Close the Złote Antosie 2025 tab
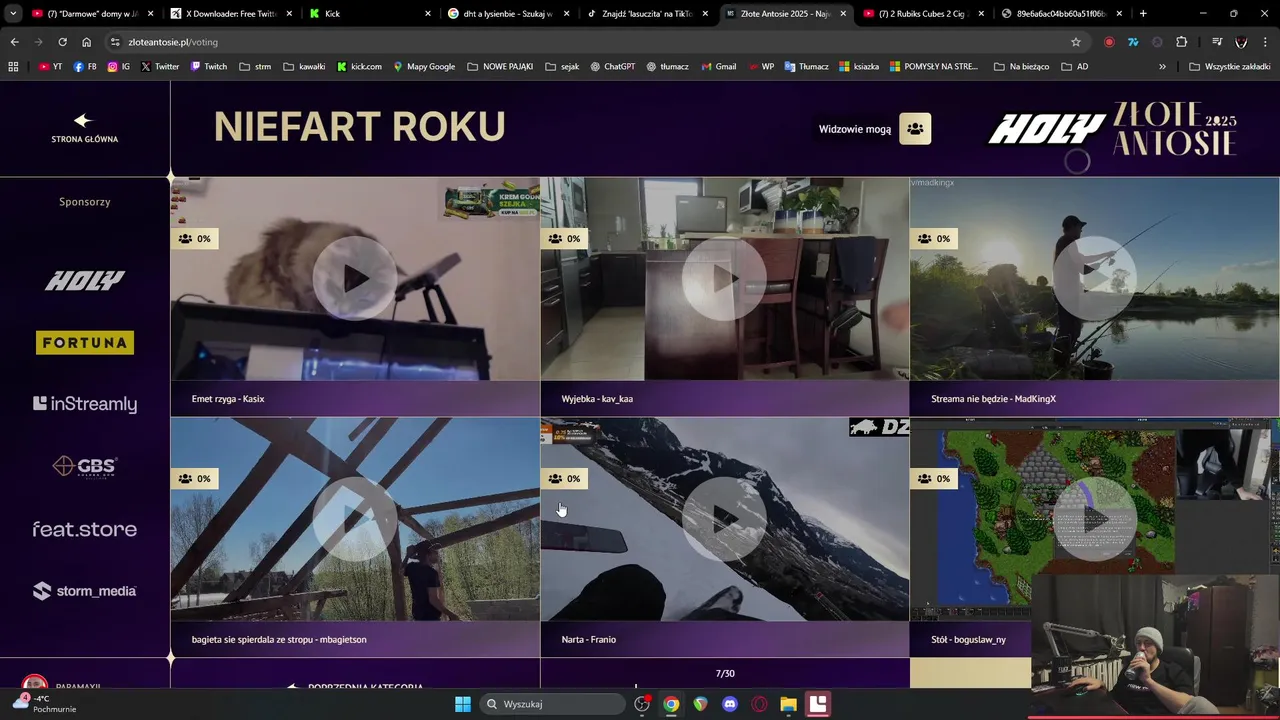Image resolution: width=1280 pixels, height=720 pixels. coord(842,14)
